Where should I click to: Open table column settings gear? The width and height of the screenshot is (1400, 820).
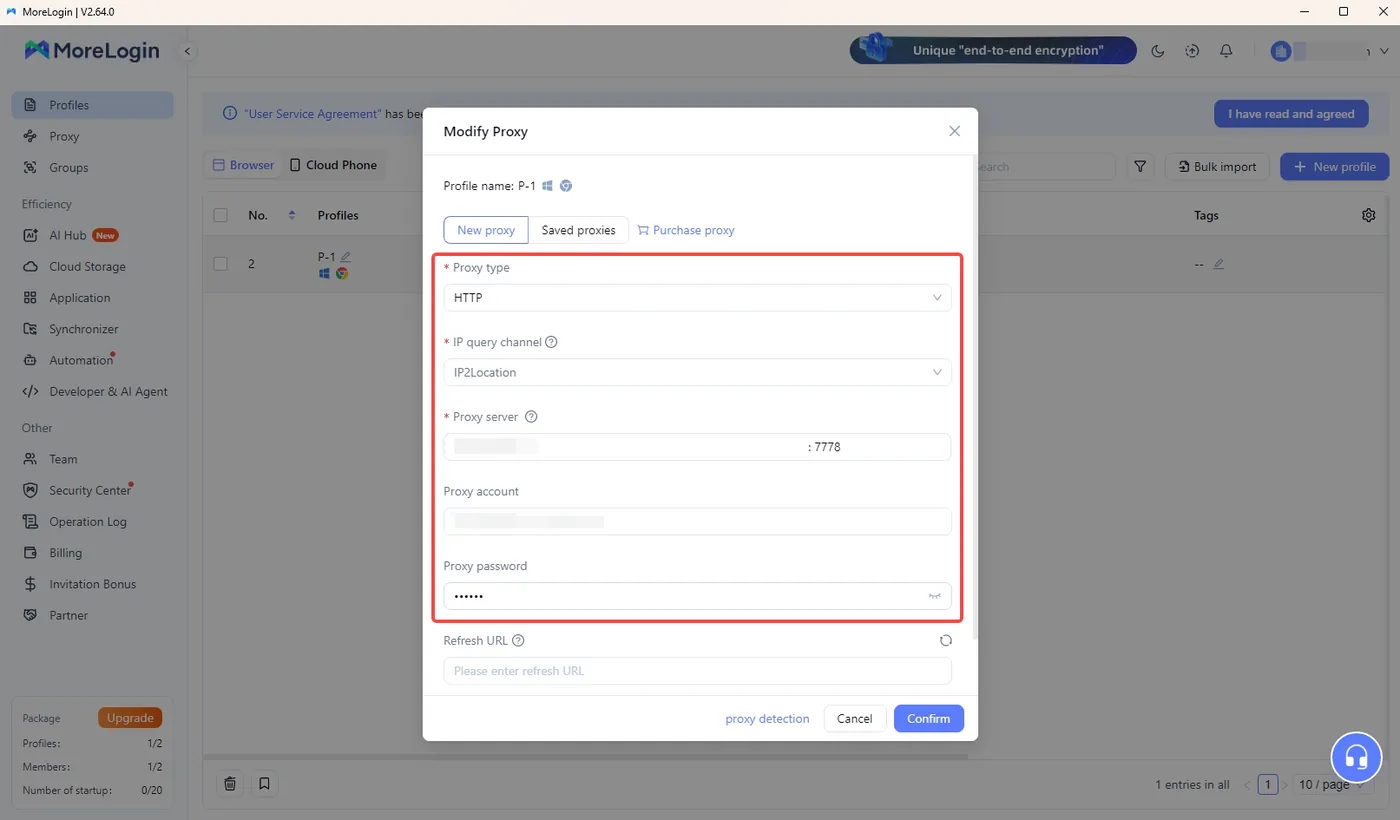click(1369, 215)
